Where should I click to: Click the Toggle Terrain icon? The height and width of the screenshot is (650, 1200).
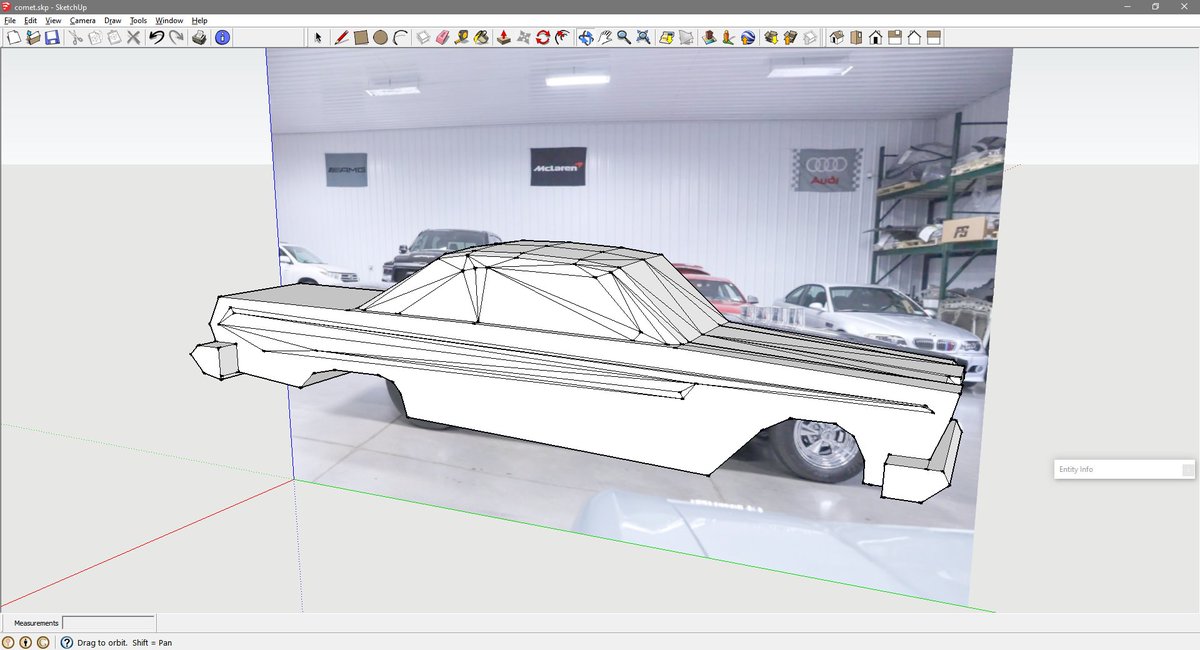[x=686, y=38]
